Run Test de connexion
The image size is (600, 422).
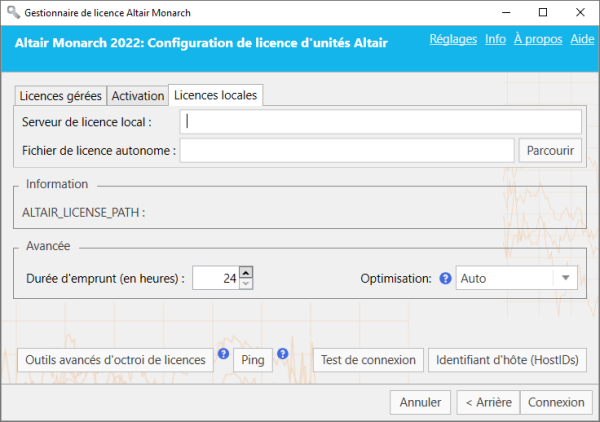point(368,360)
